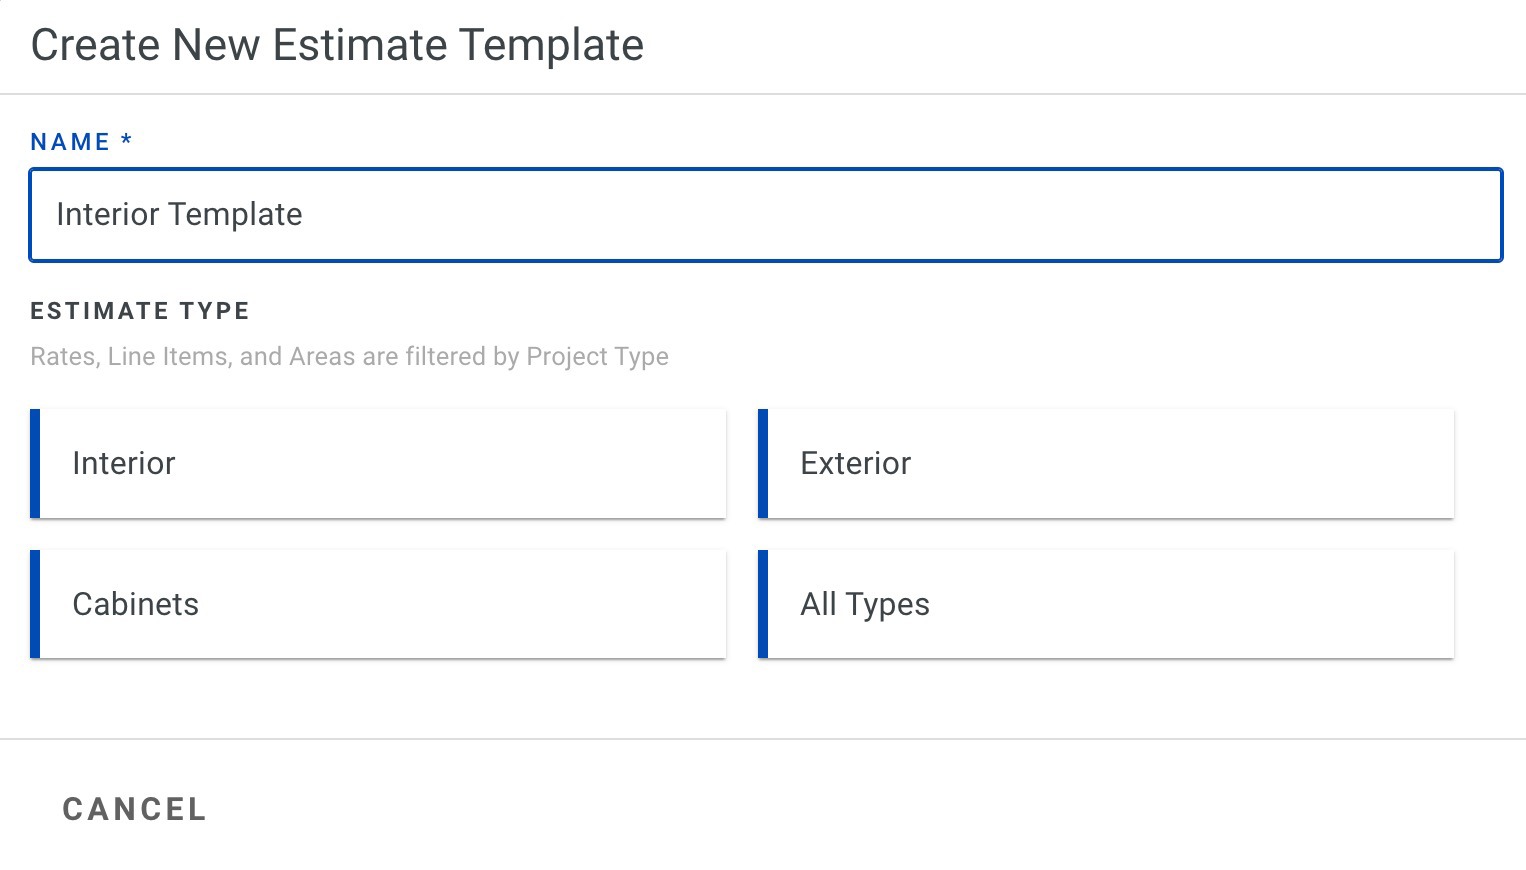
Task: Select the Interior estimate type
Action: (x=378, y=463)
